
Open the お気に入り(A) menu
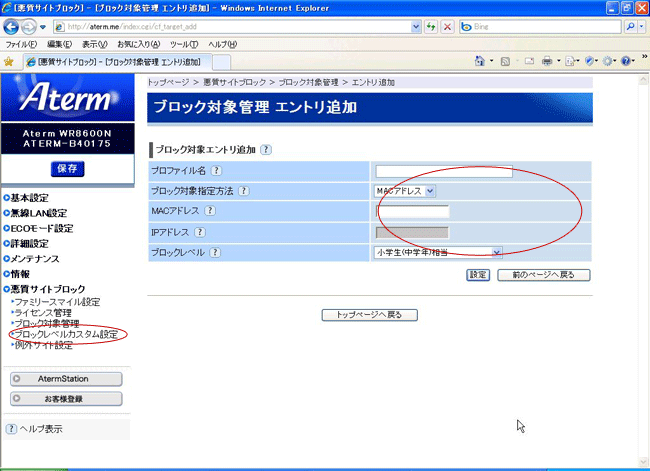click(138, 45)
